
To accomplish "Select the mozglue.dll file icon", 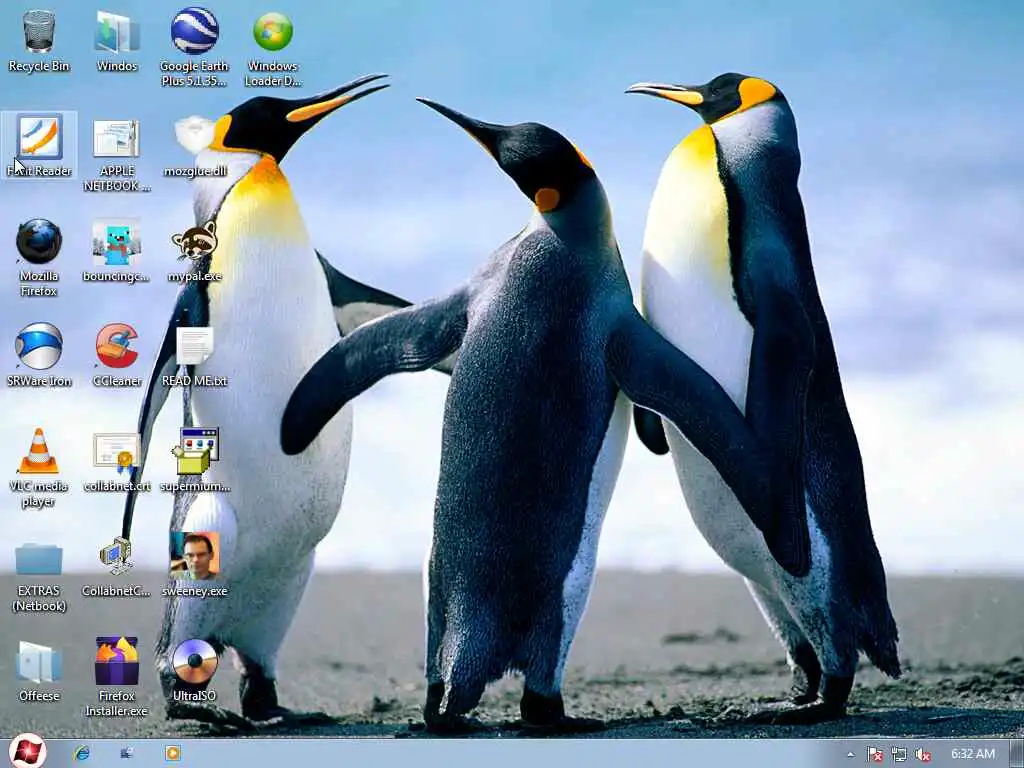I will click(x=195, y=146).
